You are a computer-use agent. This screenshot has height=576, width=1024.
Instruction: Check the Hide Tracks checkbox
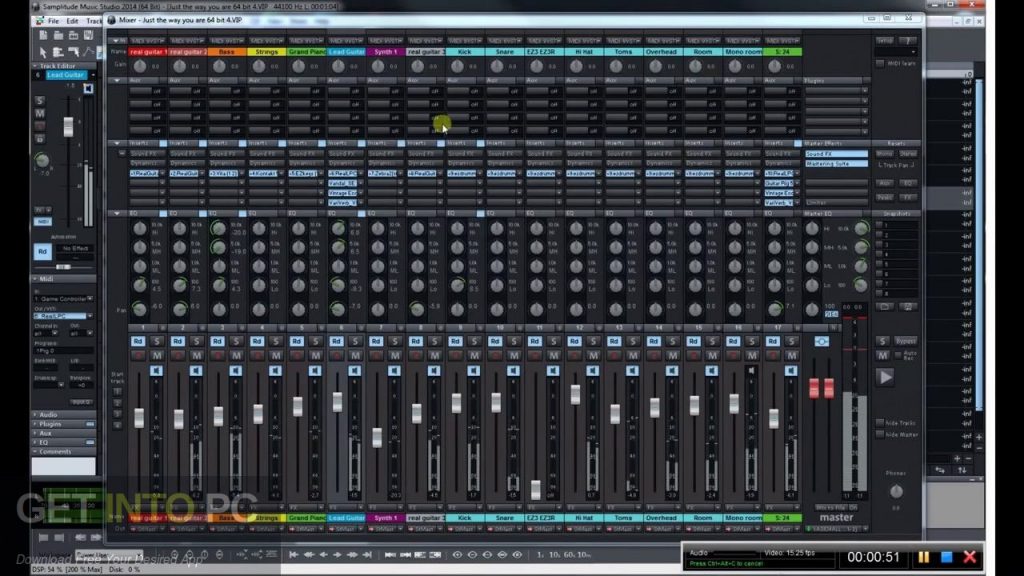(880, 423)
